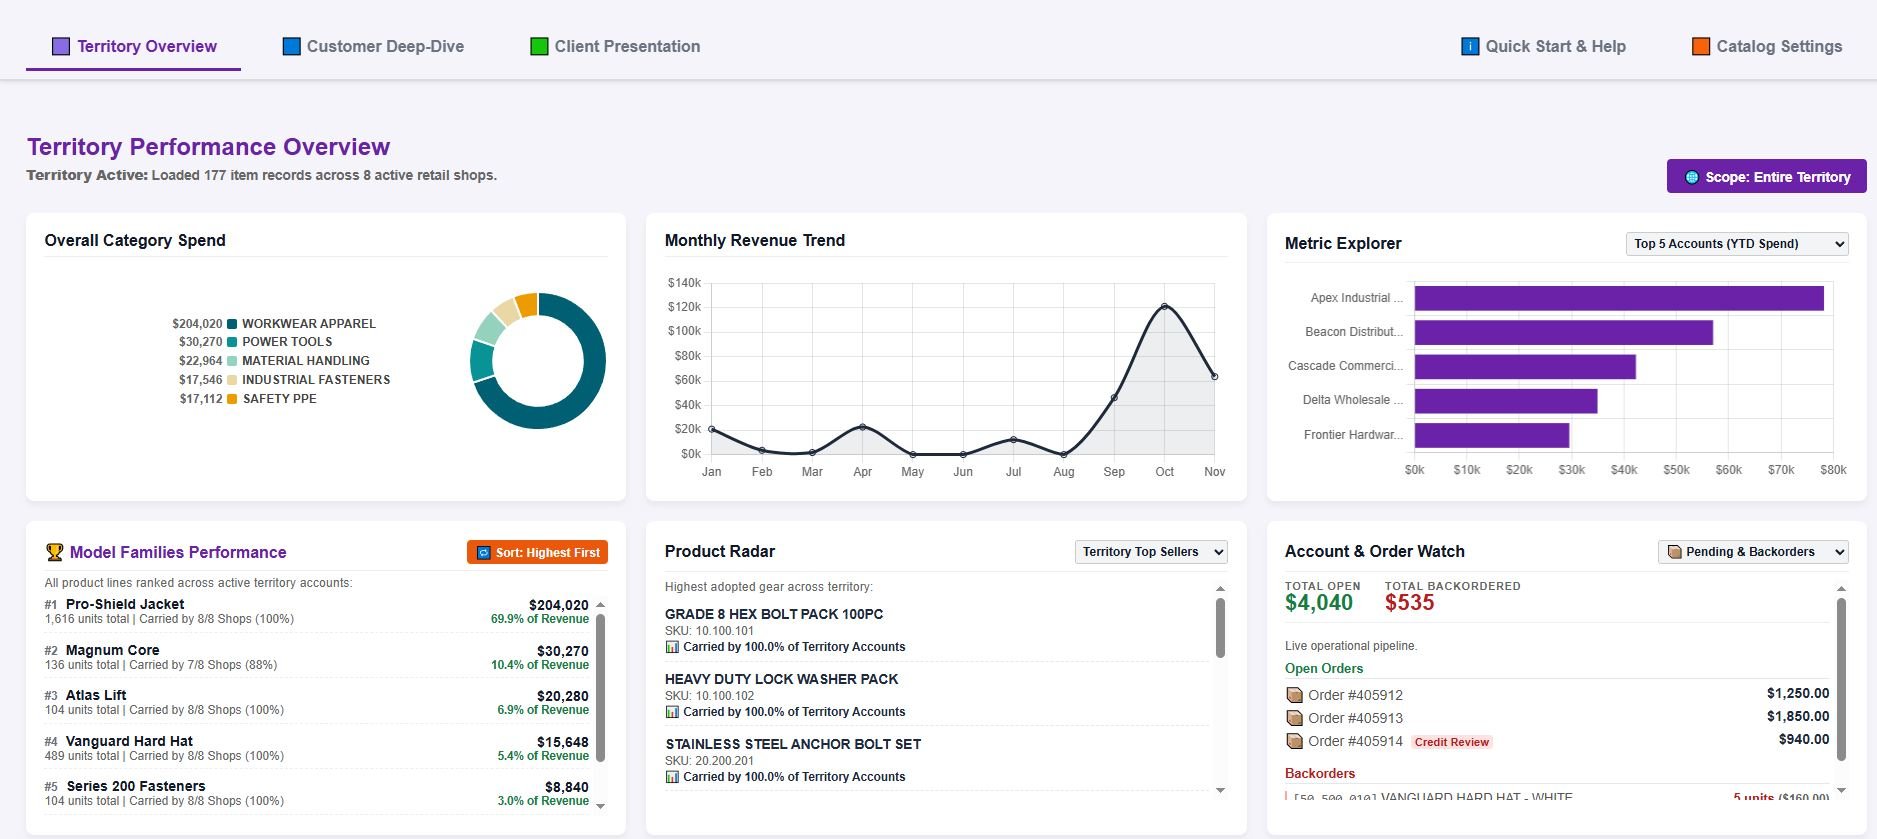This screenshot has height=839, width=1877.
Task: Click the Pro-Shield Jacket row title
Action: click(125, 604)
